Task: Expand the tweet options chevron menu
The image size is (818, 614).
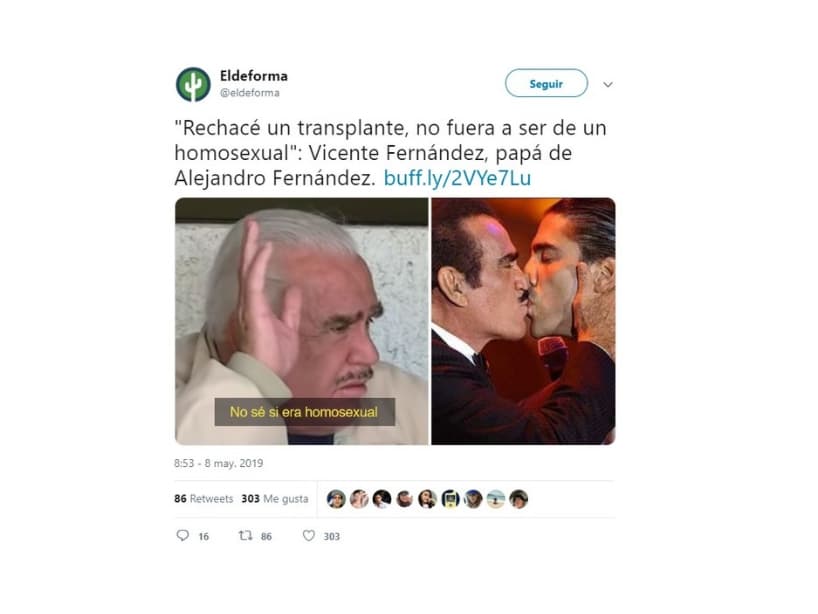Action: pyautogui.click(x=608, y=84)
